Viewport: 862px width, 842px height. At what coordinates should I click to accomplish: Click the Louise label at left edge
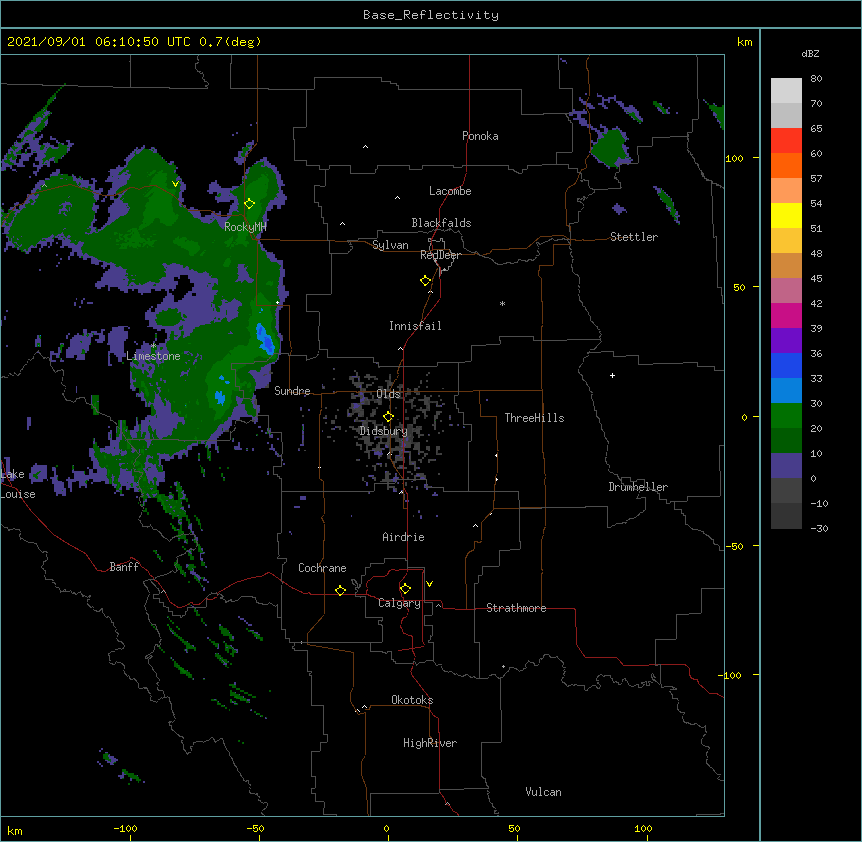tap(18, 494)
